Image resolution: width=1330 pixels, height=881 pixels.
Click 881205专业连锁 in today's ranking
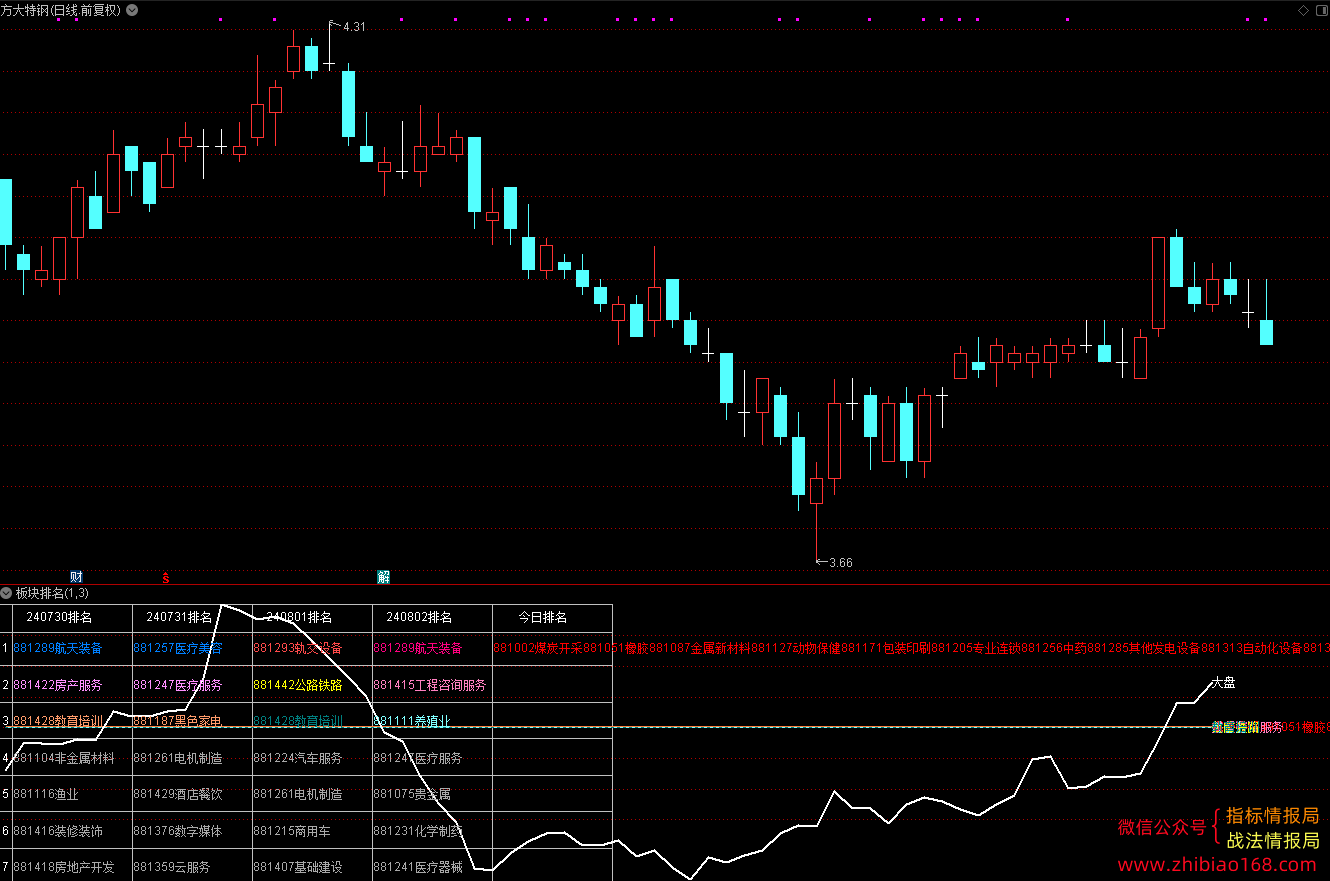tap(976, 648)
